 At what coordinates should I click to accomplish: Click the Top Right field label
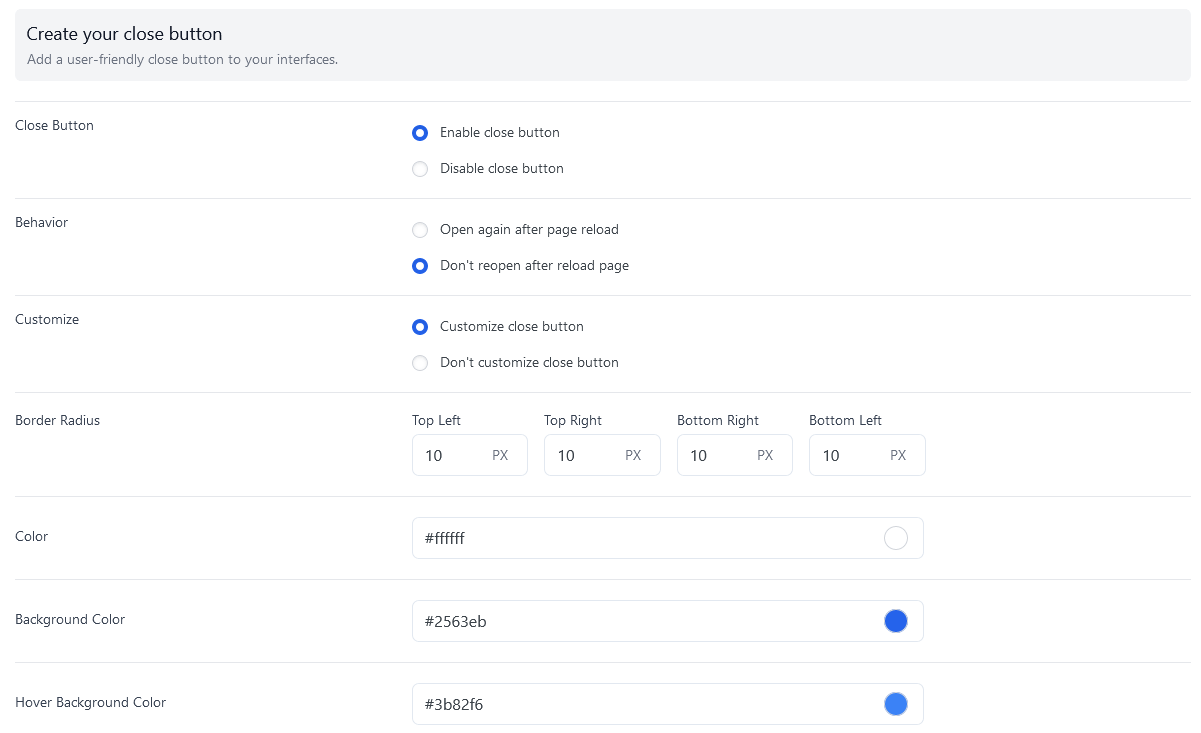coord(573,421)
